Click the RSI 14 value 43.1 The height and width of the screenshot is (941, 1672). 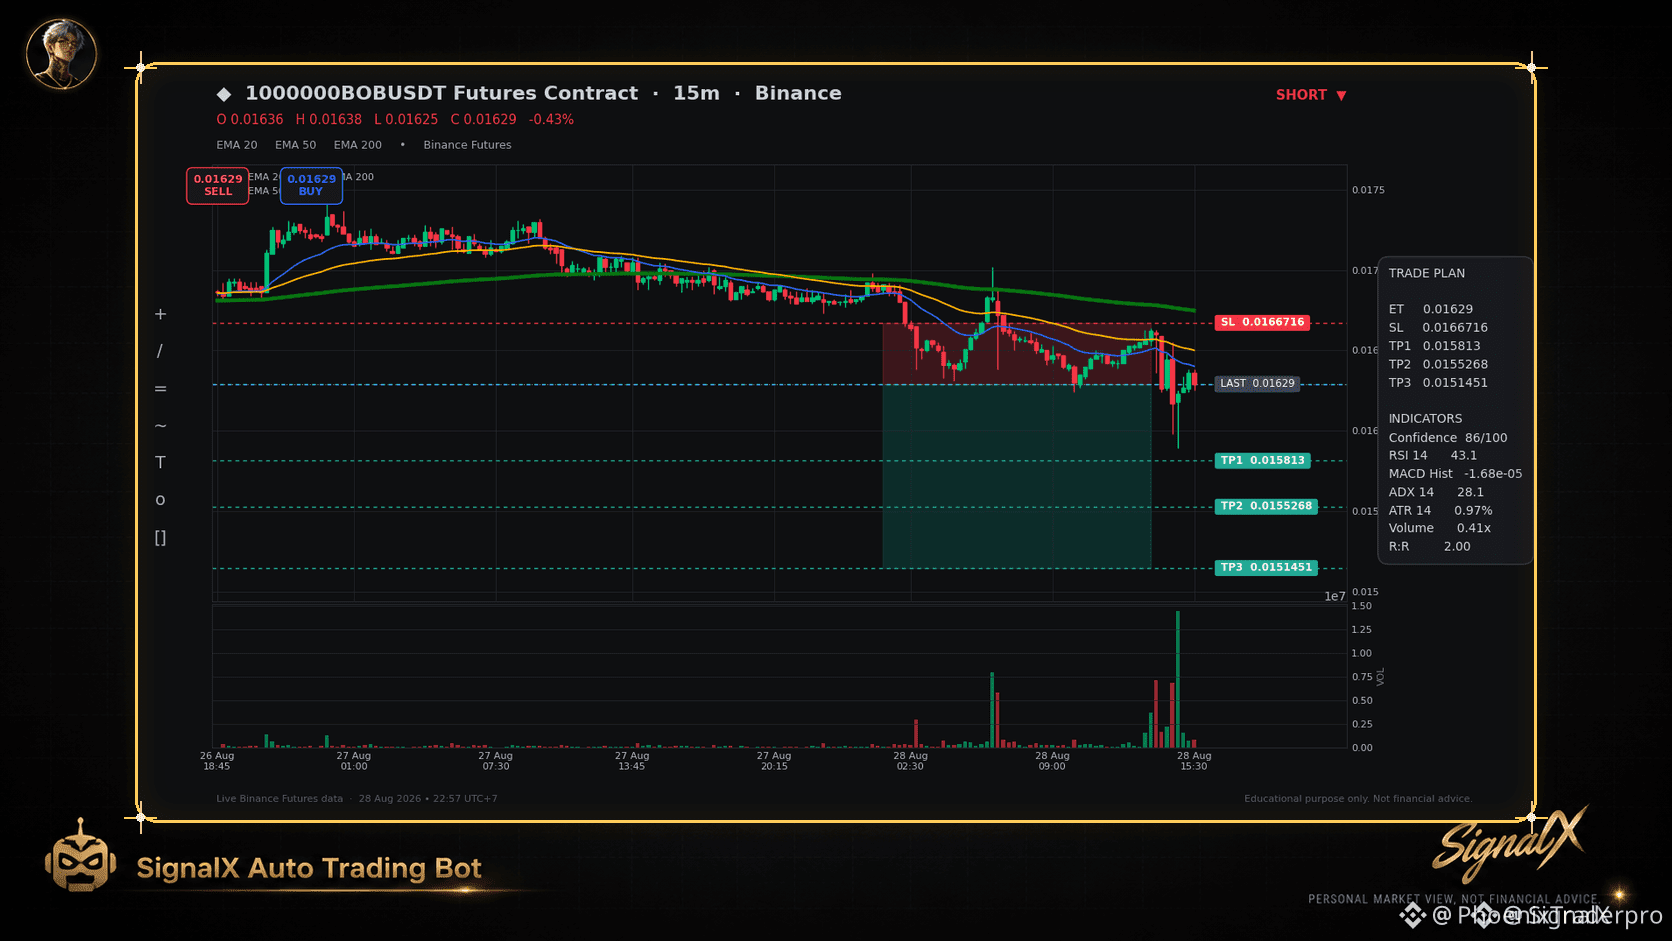click(x=1463, y=455)
